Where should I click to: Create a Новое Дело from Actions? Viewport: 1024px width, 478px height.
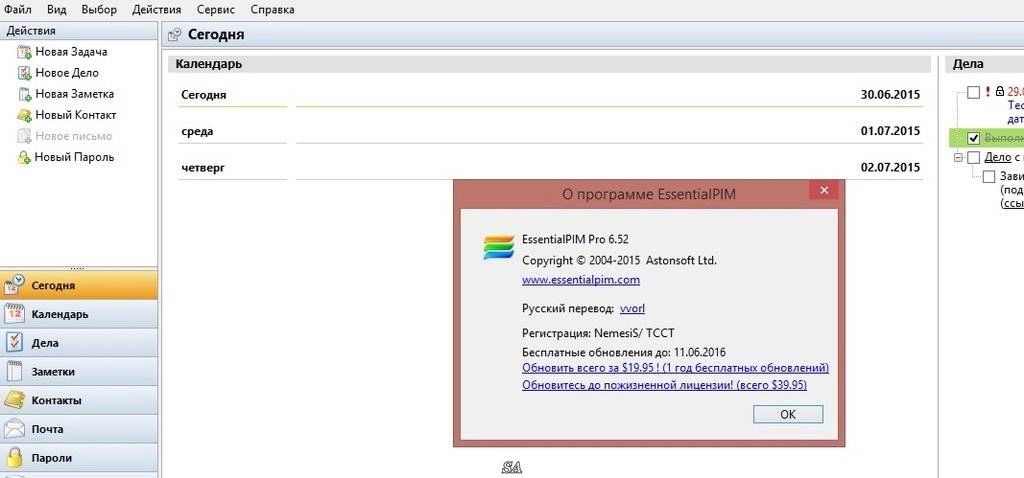tap(67, 73)
